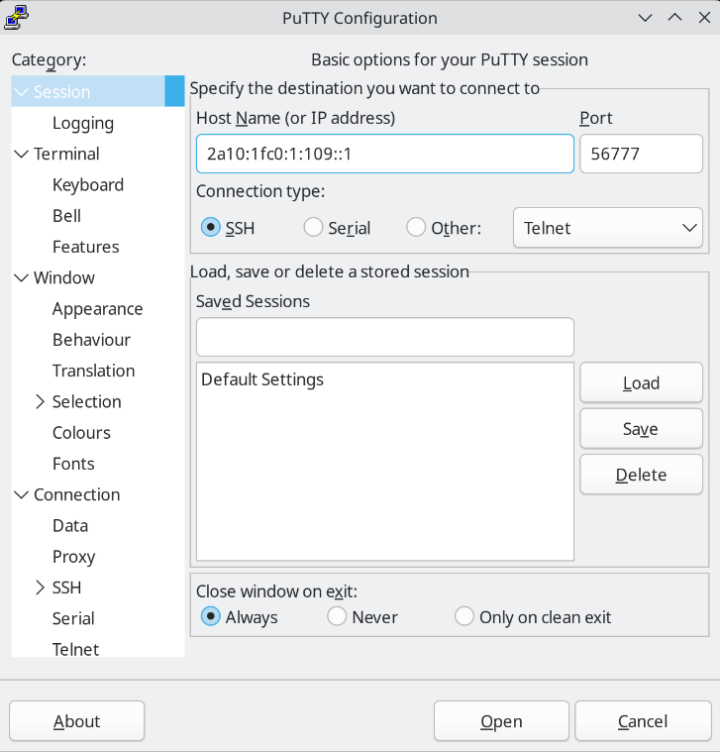Click the Save session button

click(x=641, y=429)
